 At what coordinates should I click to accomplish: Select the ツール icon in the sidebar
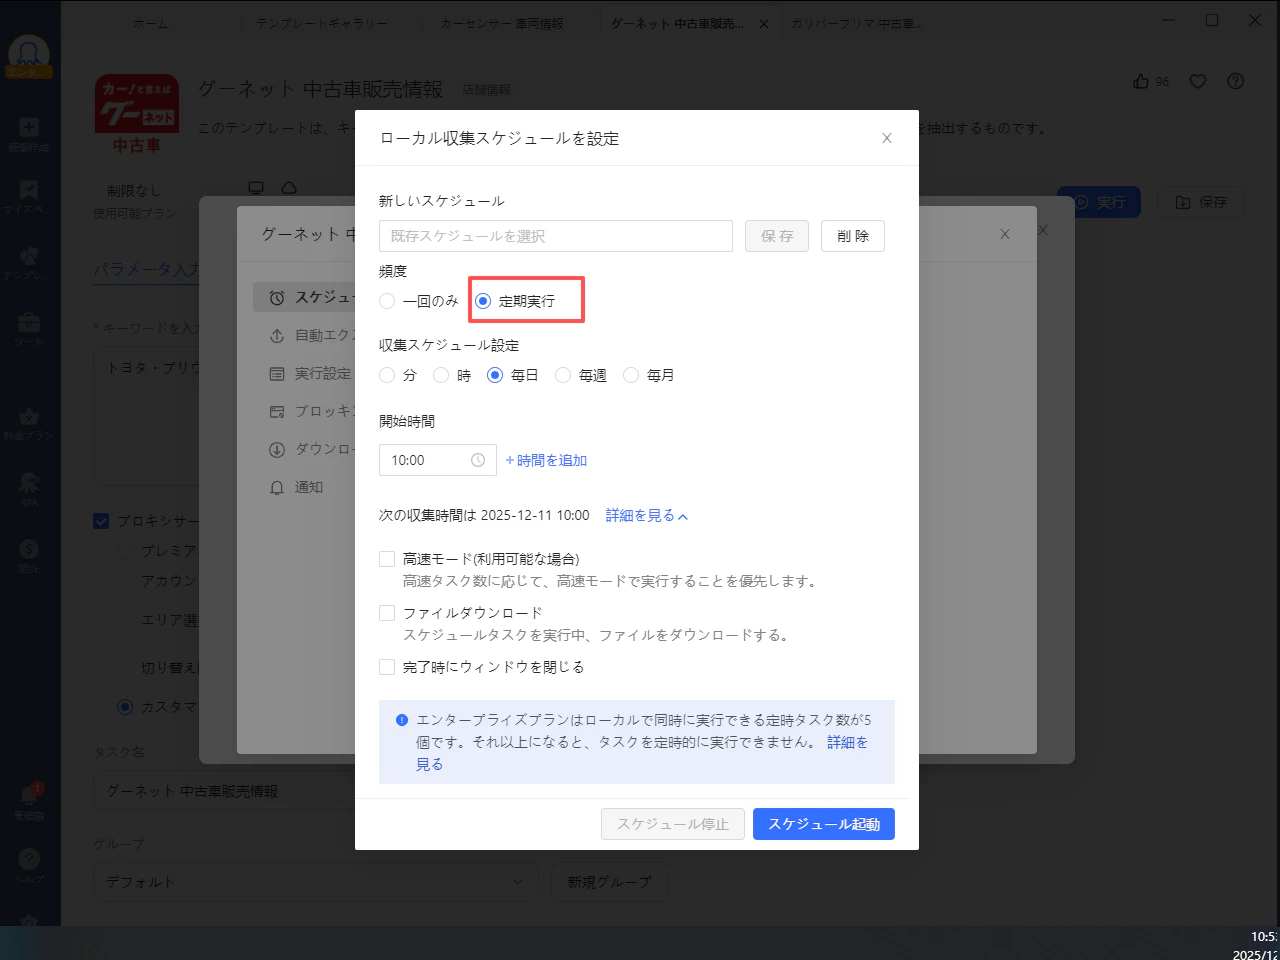(29, 328)
